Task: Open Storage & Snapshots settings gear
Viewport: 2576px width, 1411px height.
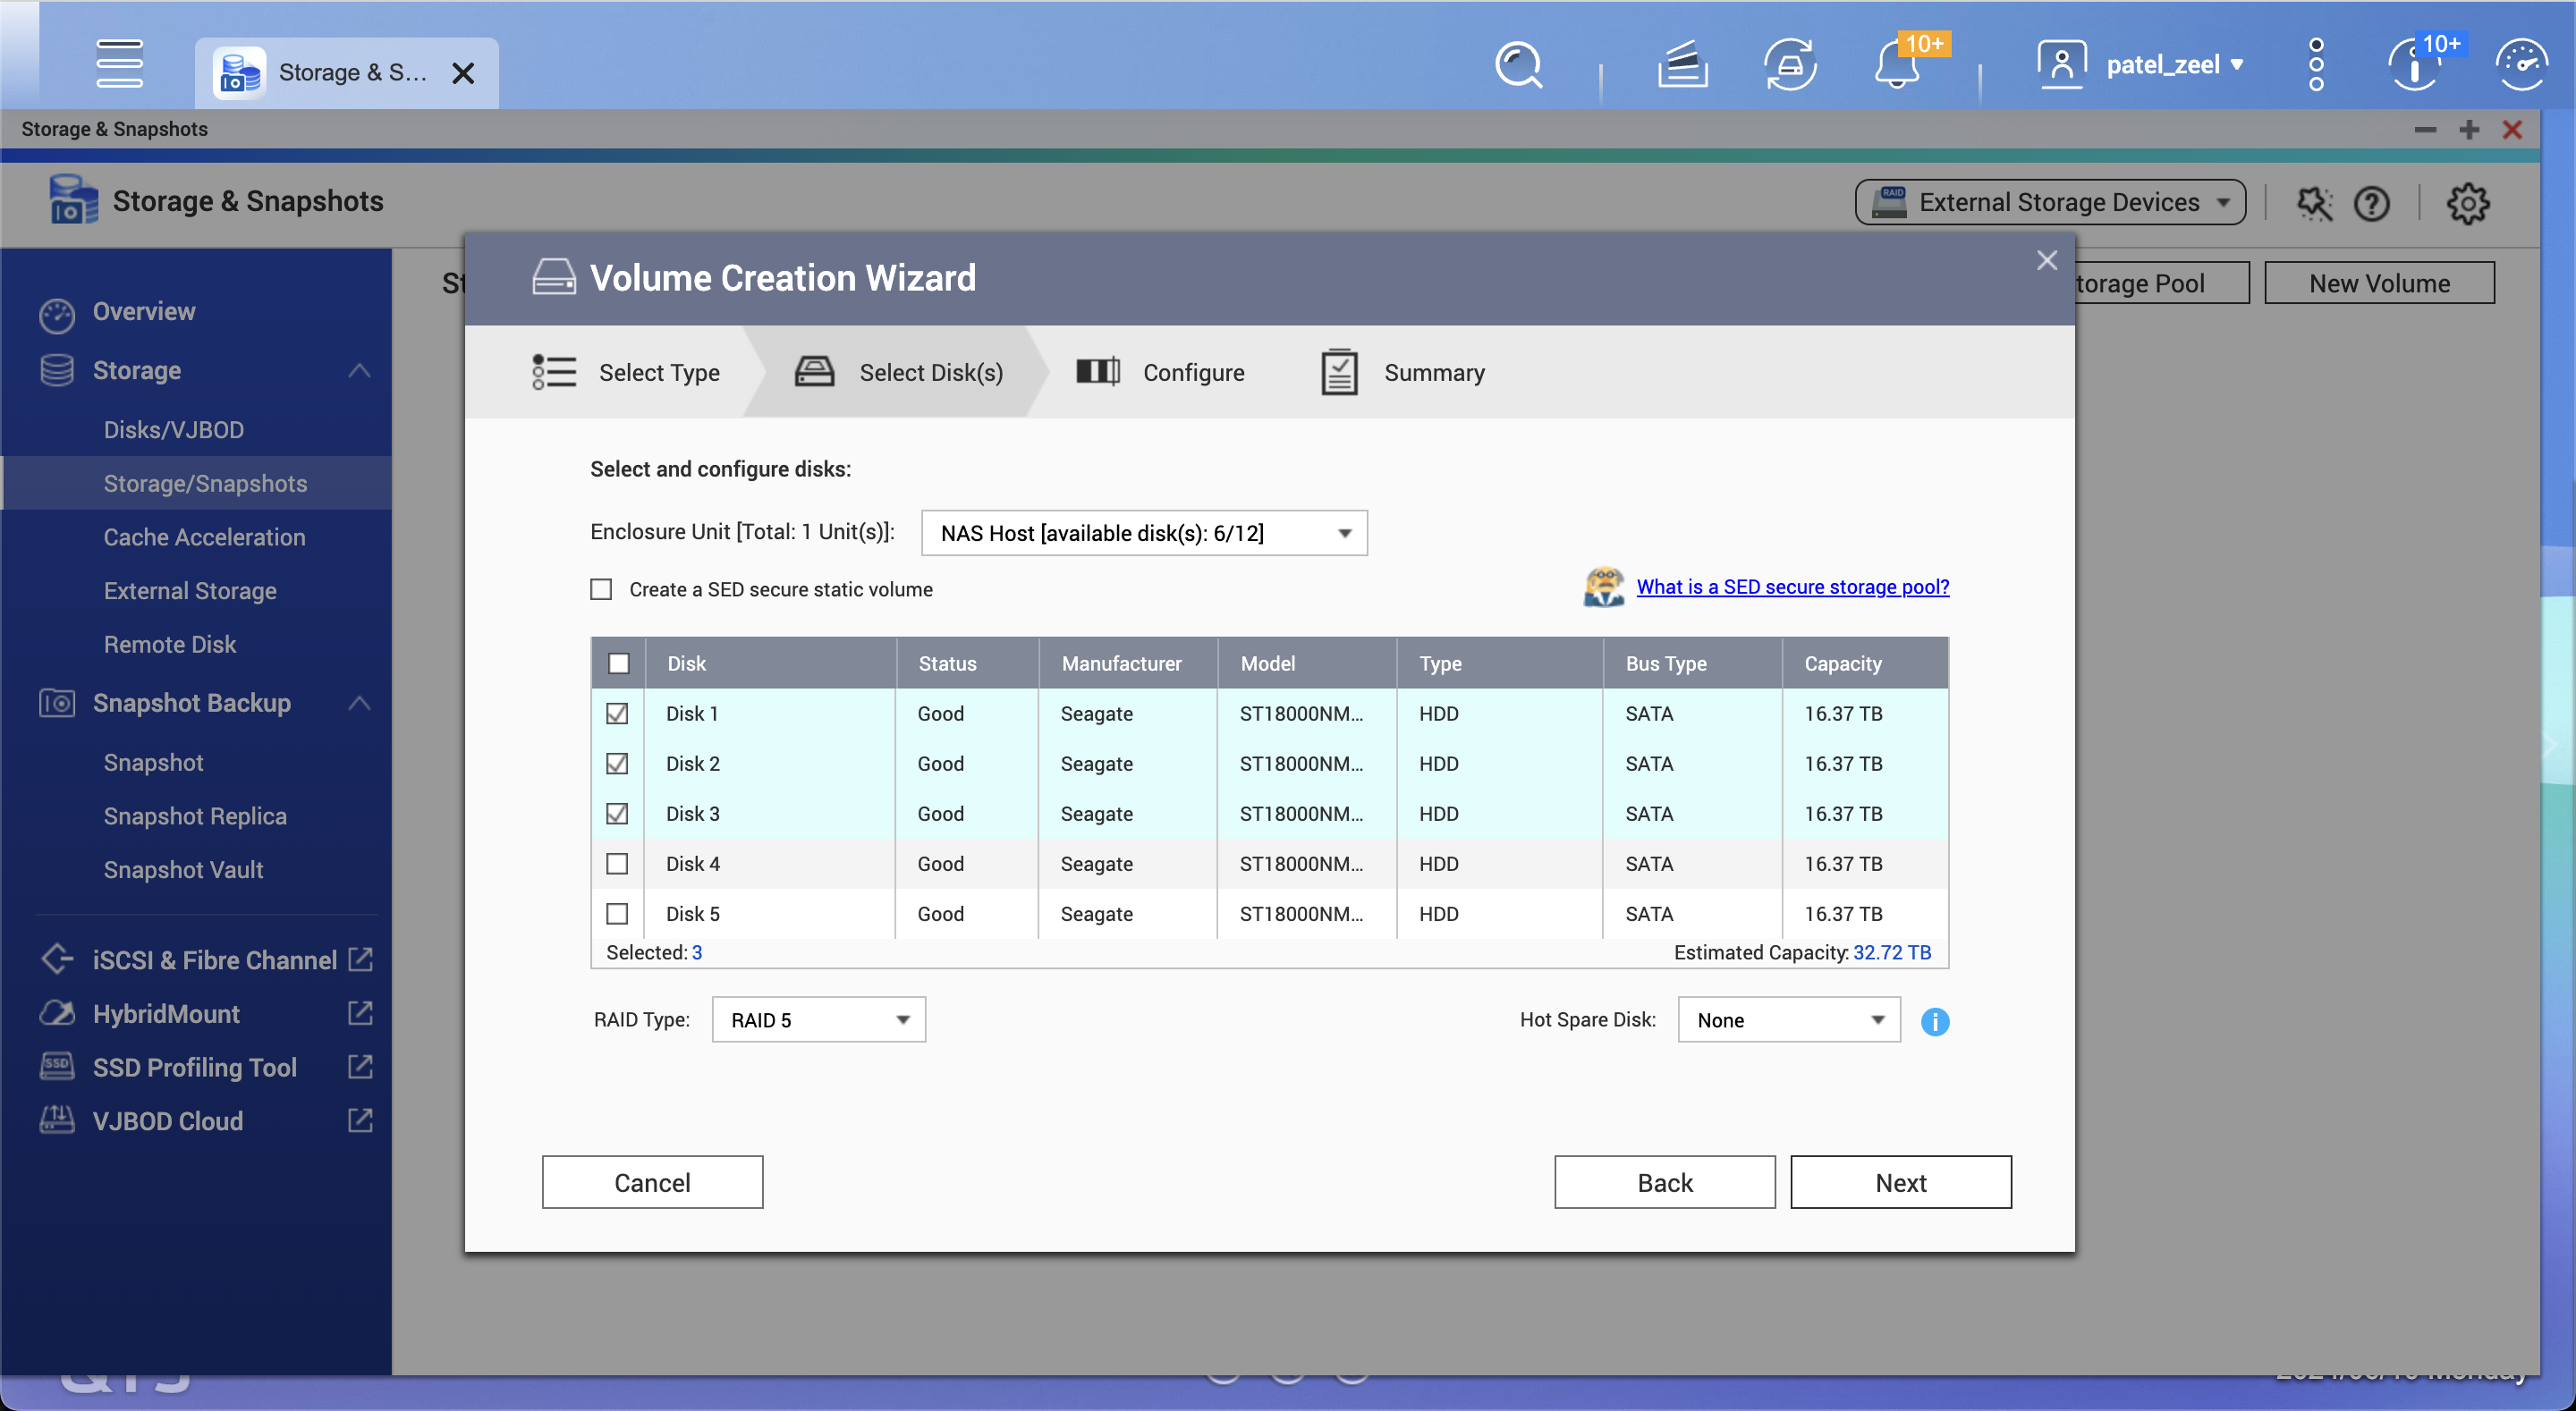Action: [2467, 203]
